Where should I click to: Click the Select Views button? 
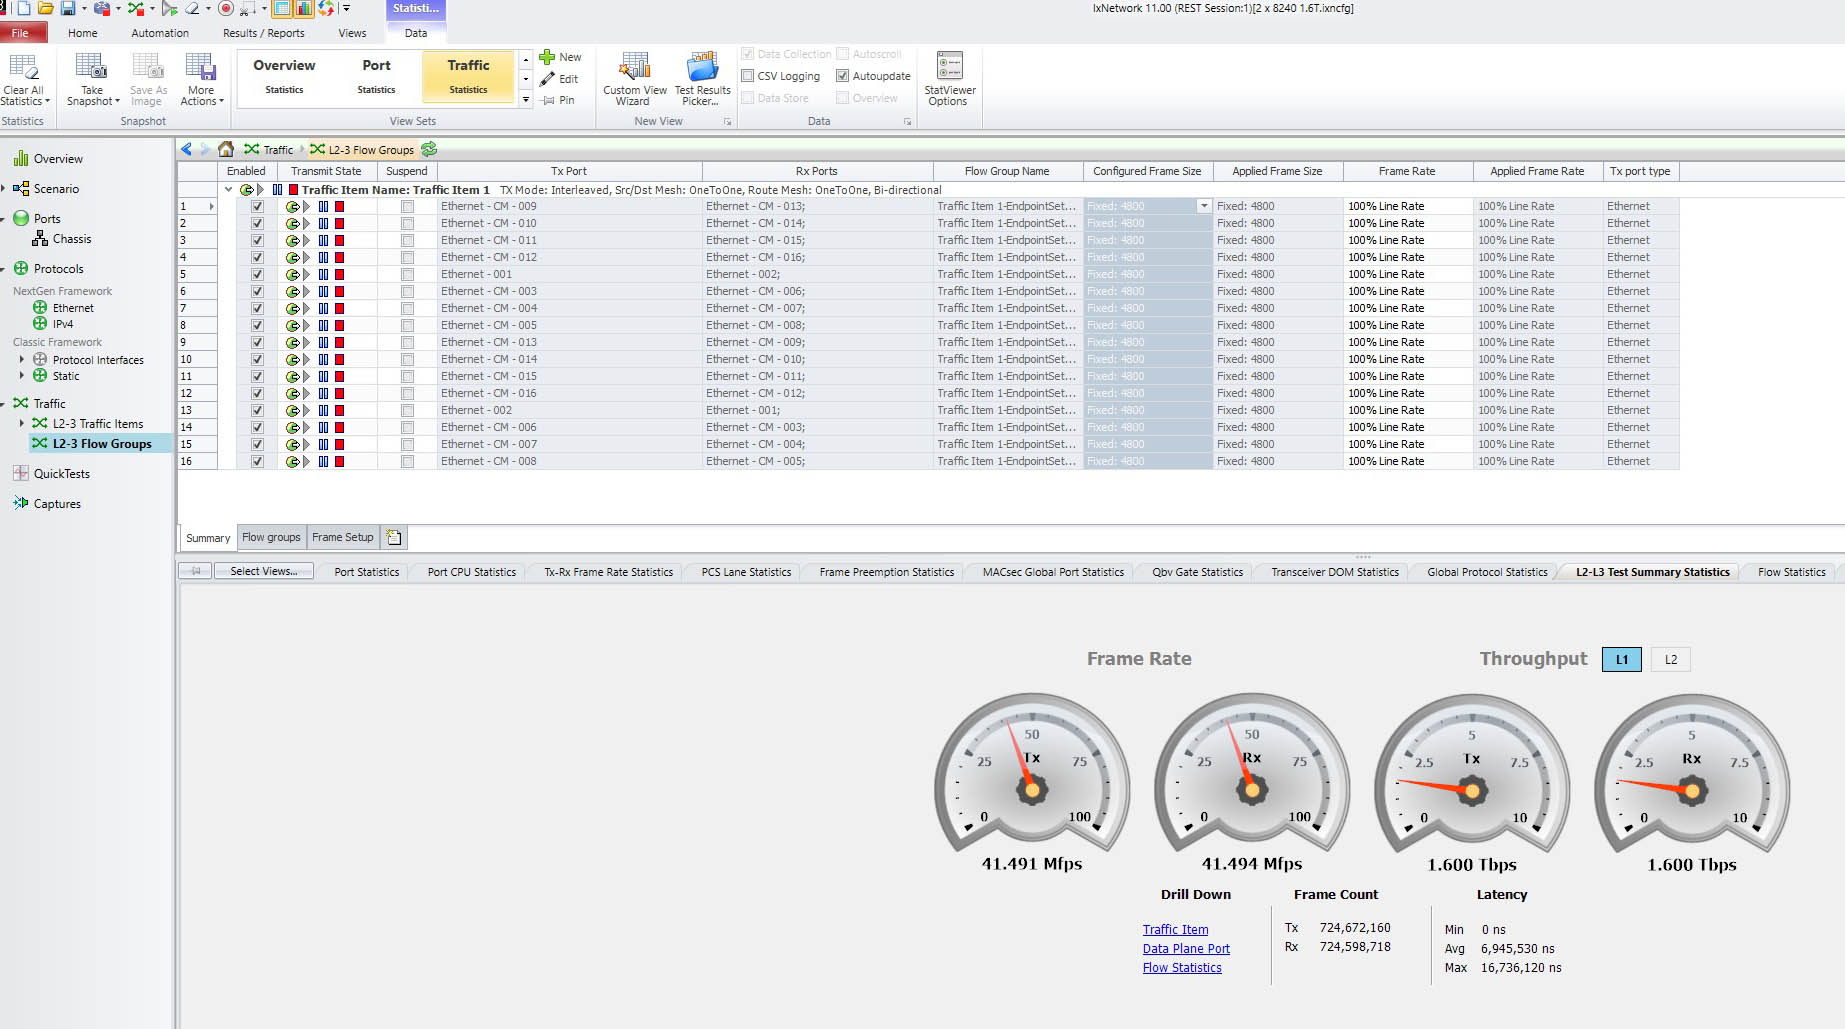[x=263, y=571]
